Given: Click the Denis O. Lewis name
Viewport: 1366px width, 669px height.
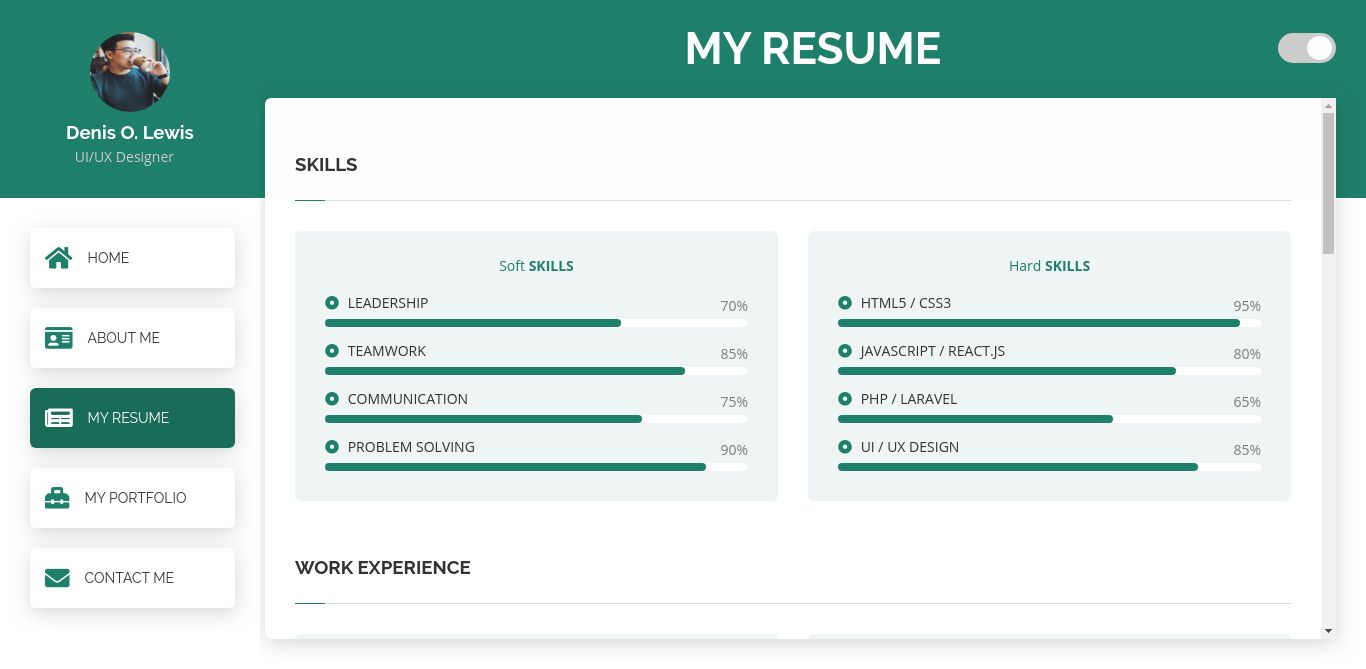Looking at the screenshot, I should coord(130,133).
